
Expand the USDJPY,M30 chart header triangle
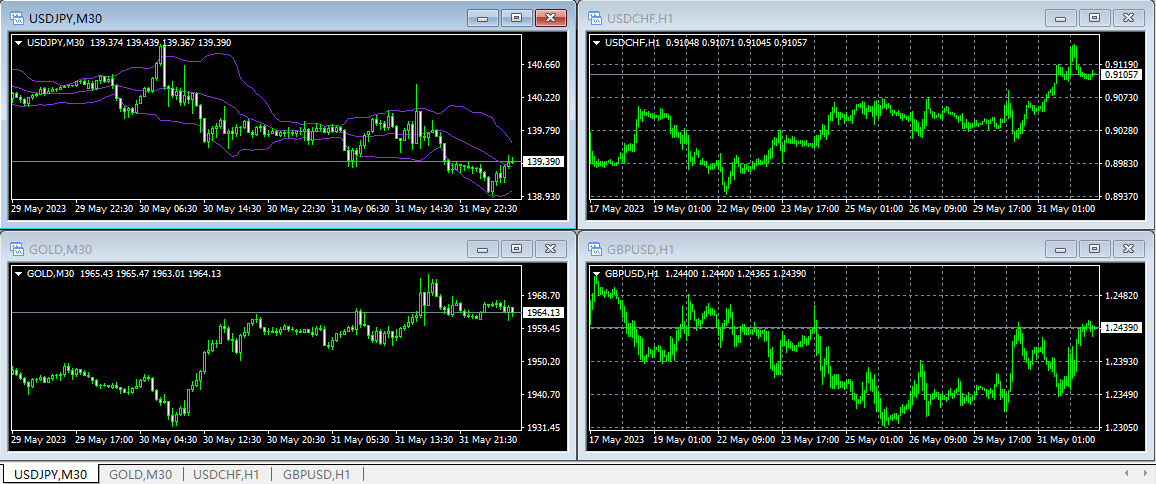pyautogui.click(x=18, y=42)
